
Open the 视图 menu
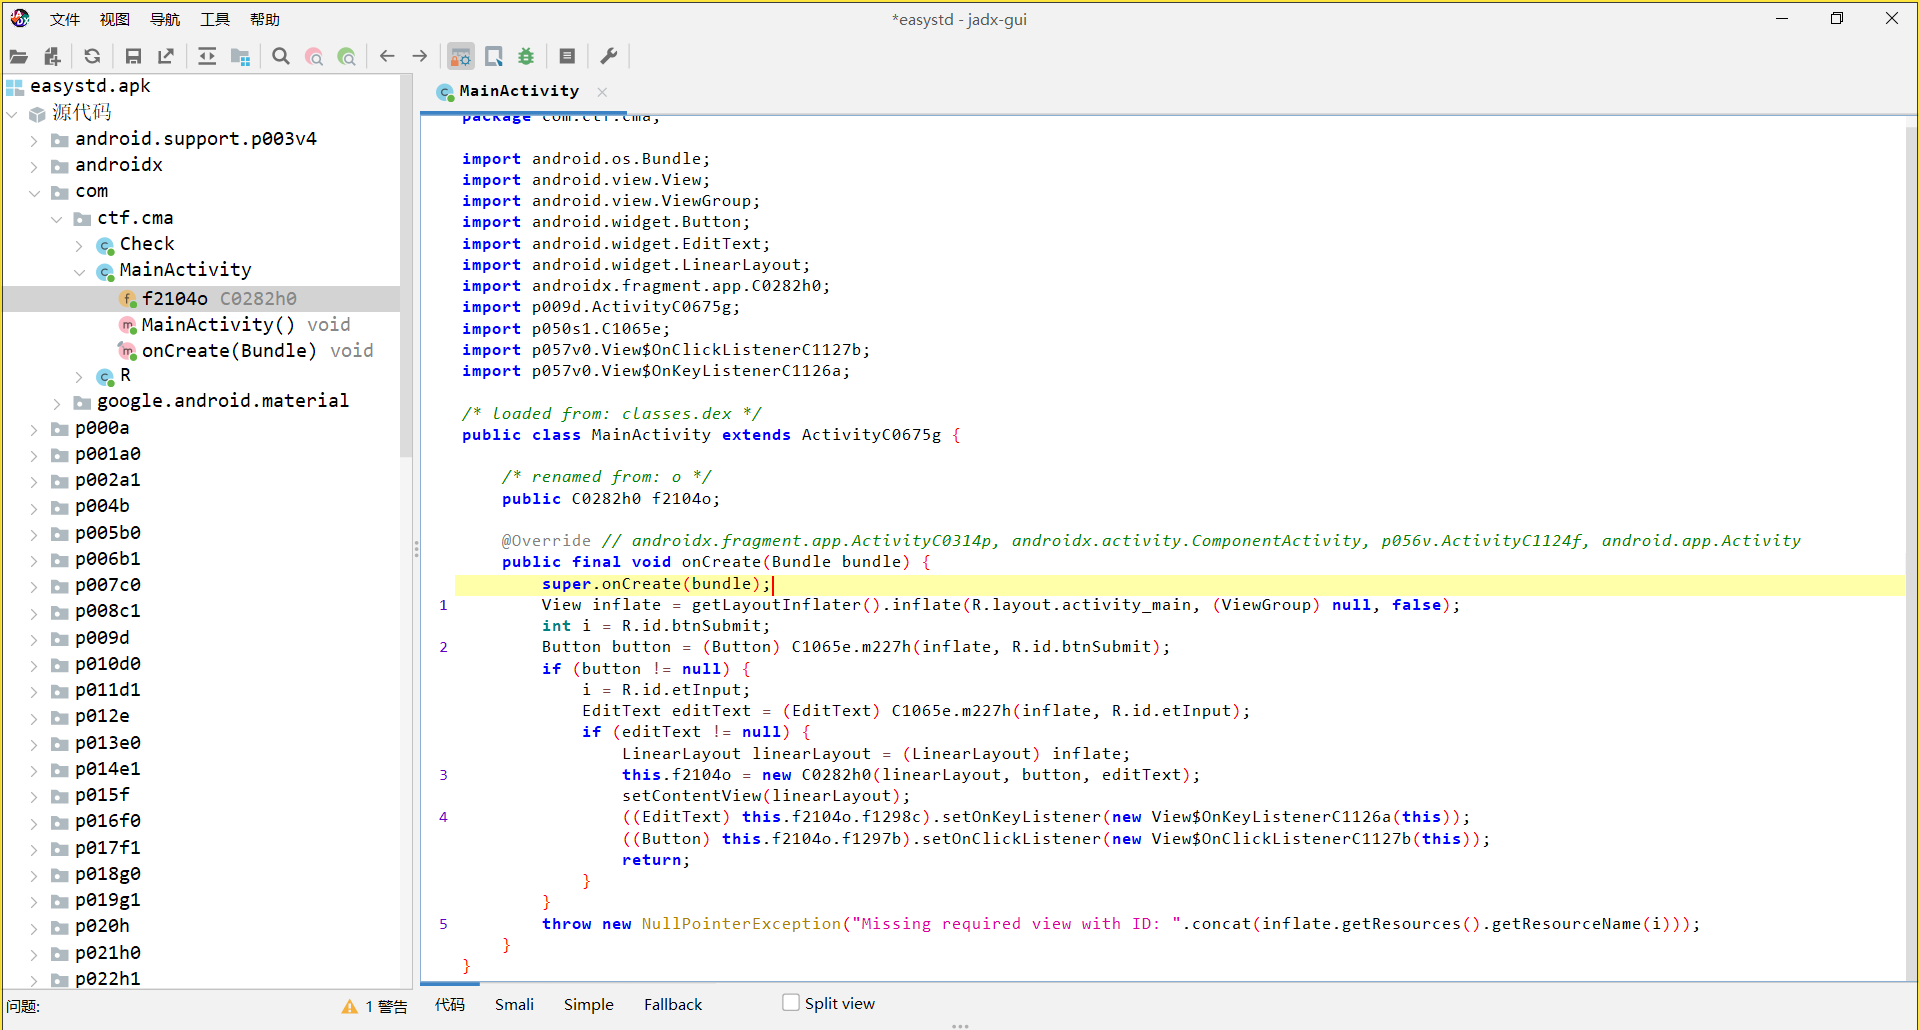[x=115, y=19]
